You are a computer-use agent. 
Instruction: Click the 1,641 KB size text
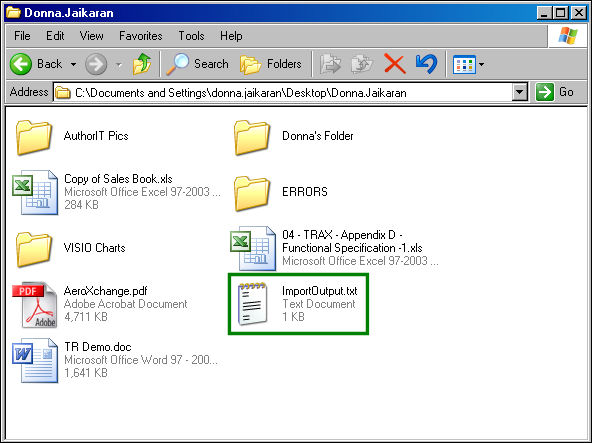pyautogui.click(x=86, y=373)
